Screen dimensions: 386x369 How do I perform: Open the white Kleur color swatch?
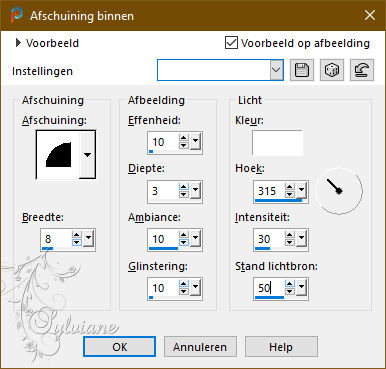tap(277, 143)
